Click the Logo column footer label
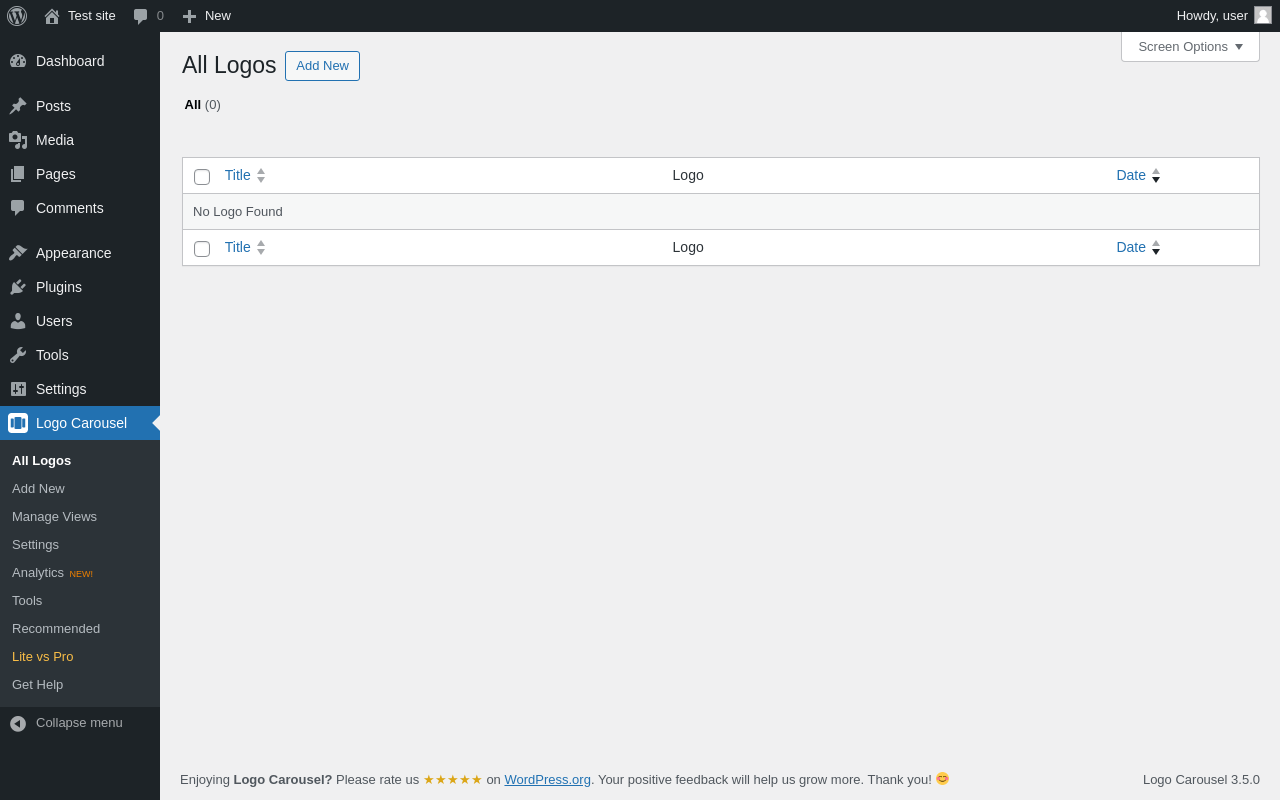The height and width of the screenshot is (800, 1280). [x=688, y=247]
